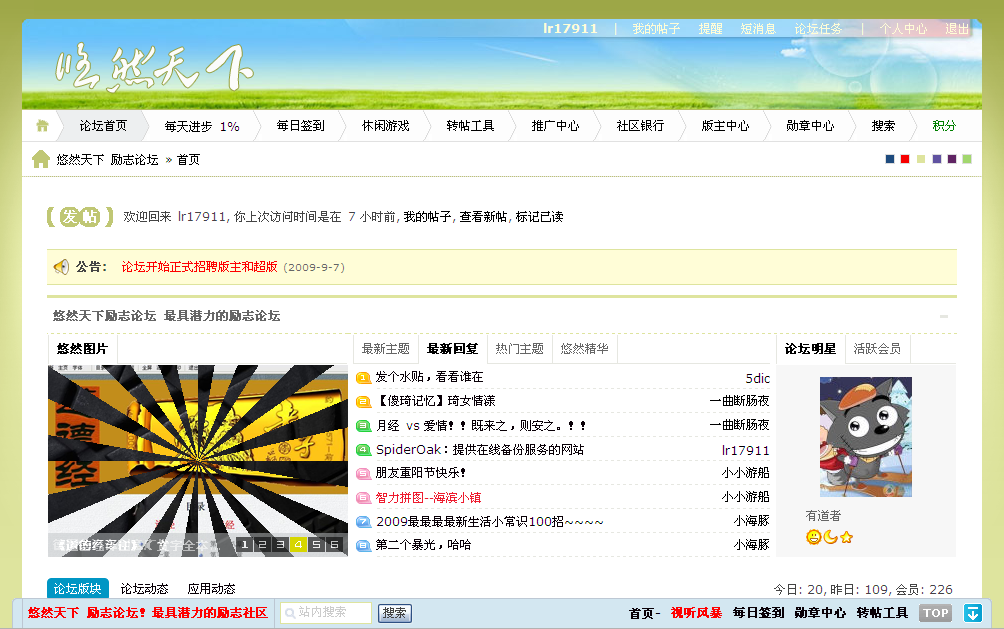Select the 热门主题 tab
Screen dimensions: 1004x629
[x=519, y=349]
